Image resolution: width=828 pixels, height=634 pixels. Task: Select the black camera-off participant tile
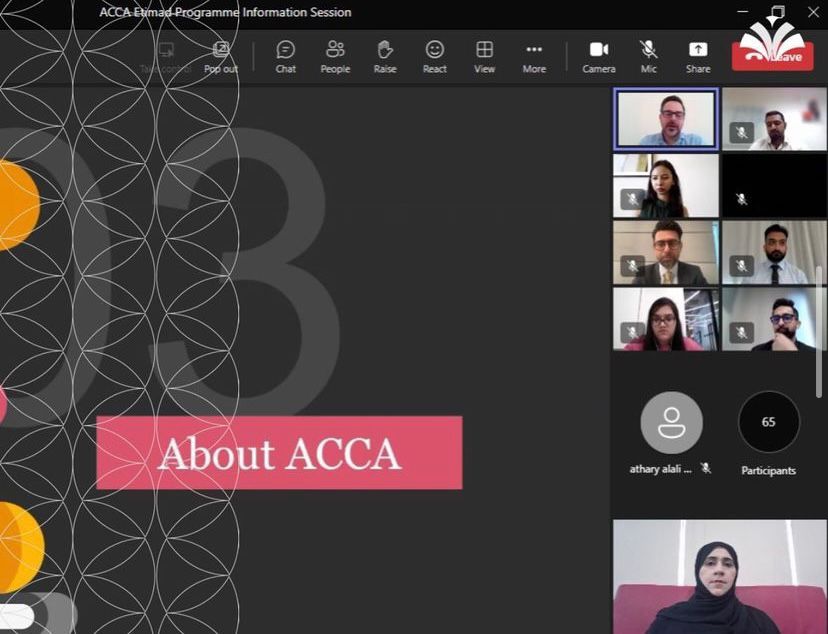(774, 186)
